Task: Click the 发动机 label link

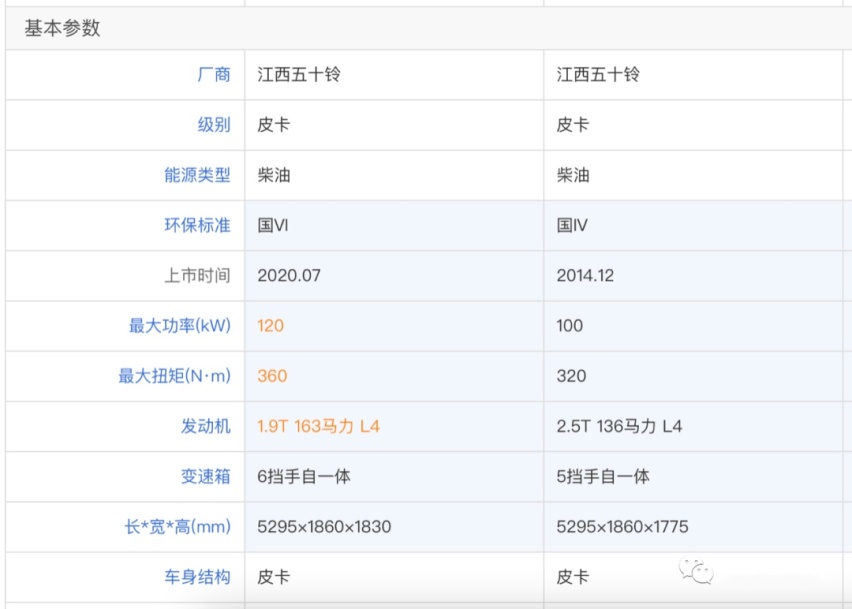Action: pos(205,426)
